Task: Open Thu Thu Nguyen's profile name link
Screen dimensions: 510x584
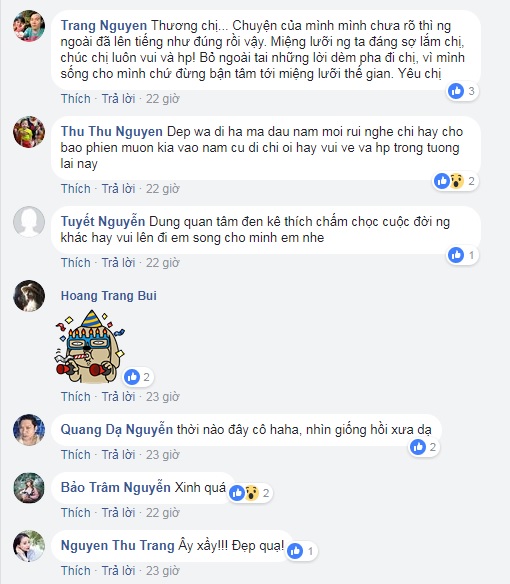Action: pyautogui.click(x=112, y=131)
